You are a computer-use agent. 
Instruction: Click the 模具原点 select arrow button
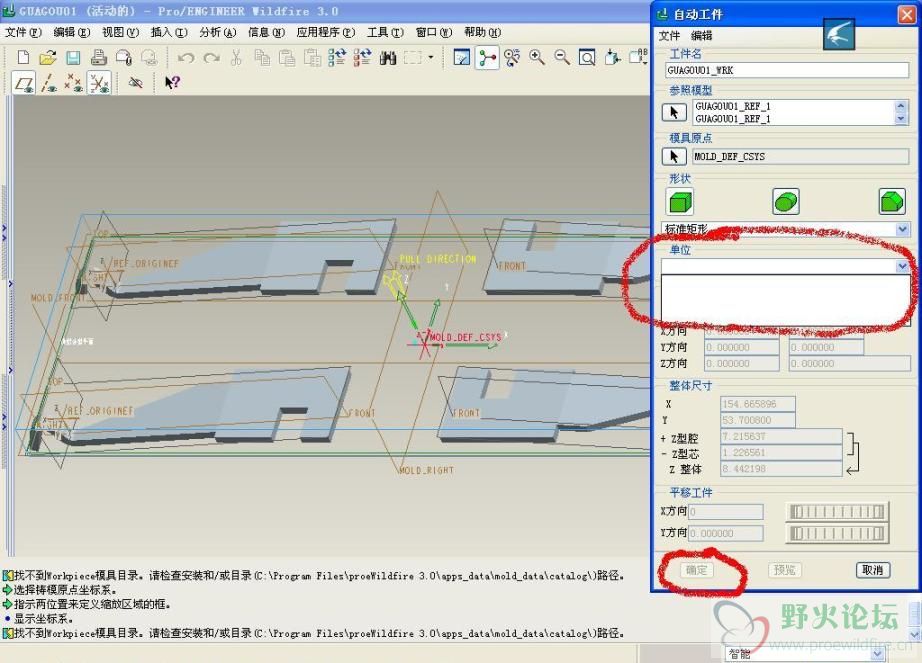pos(674,156)
